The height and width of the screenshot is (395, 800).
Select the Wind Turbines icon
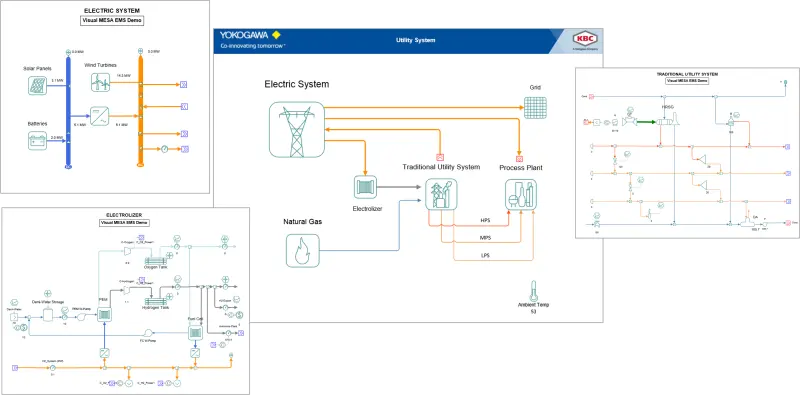[101, 82]
